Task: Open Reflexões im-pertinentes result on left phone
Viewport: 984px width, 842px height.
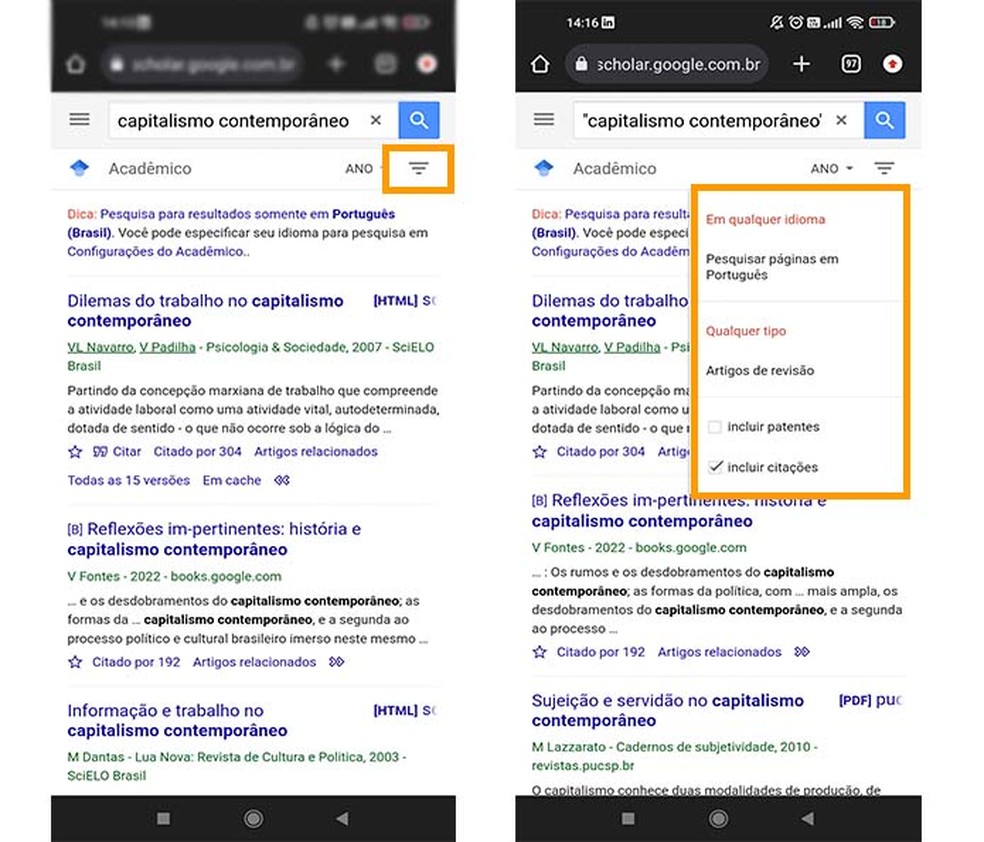Action: (214, 539)
